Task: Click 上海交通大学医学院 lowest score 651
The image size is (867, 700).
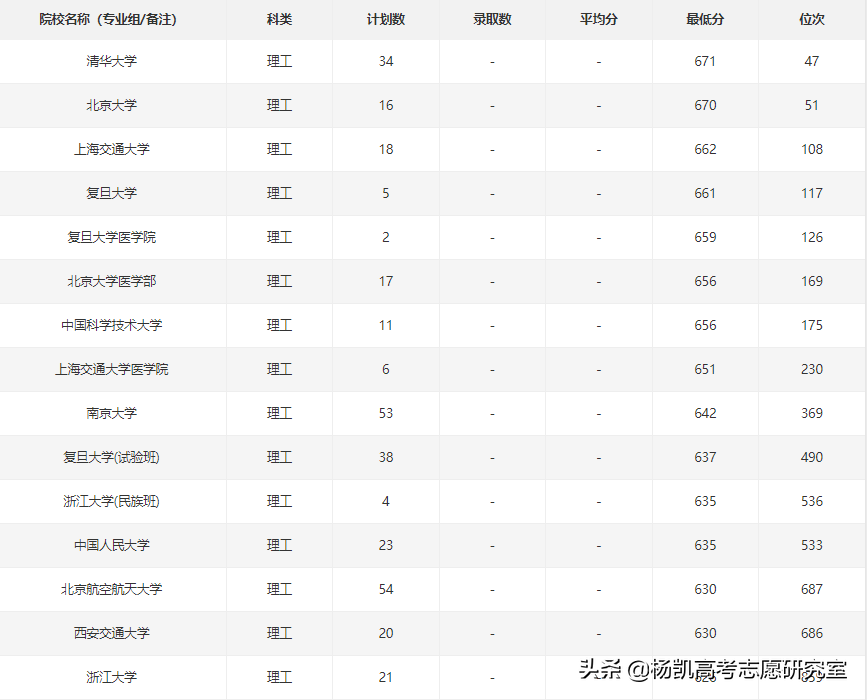Action: pos(705,369)
